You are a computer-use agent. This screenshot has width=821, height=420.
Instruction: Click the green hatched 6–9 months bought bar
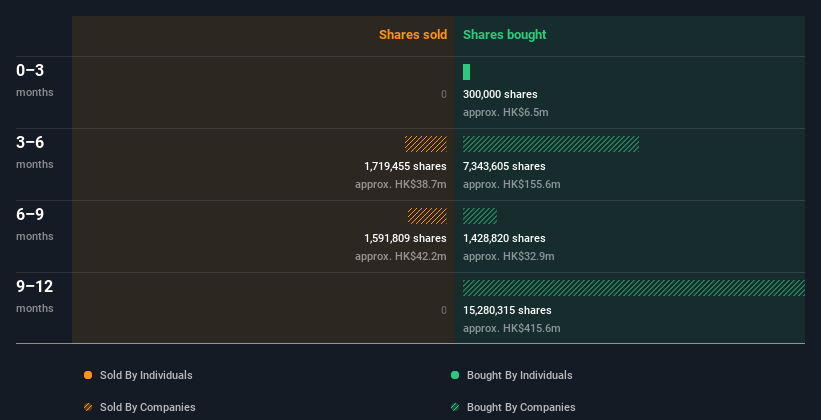click(x=480, y=216)
